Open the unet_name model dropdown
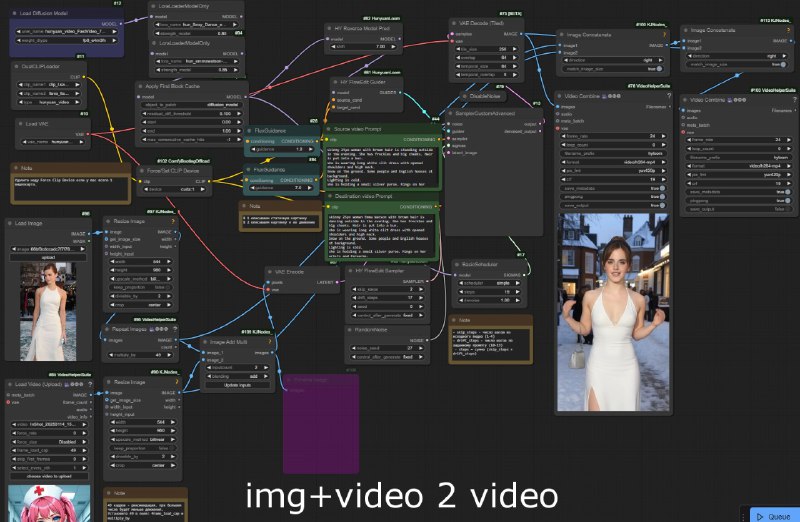The width and height of the screenshot is (800, 522). (66, 32)
